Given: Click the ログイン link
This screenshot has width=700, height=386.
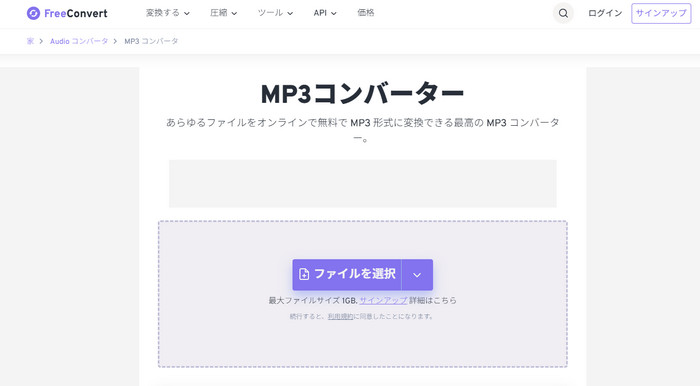Looking at the screenshot, I should click(x=605, y=13).
